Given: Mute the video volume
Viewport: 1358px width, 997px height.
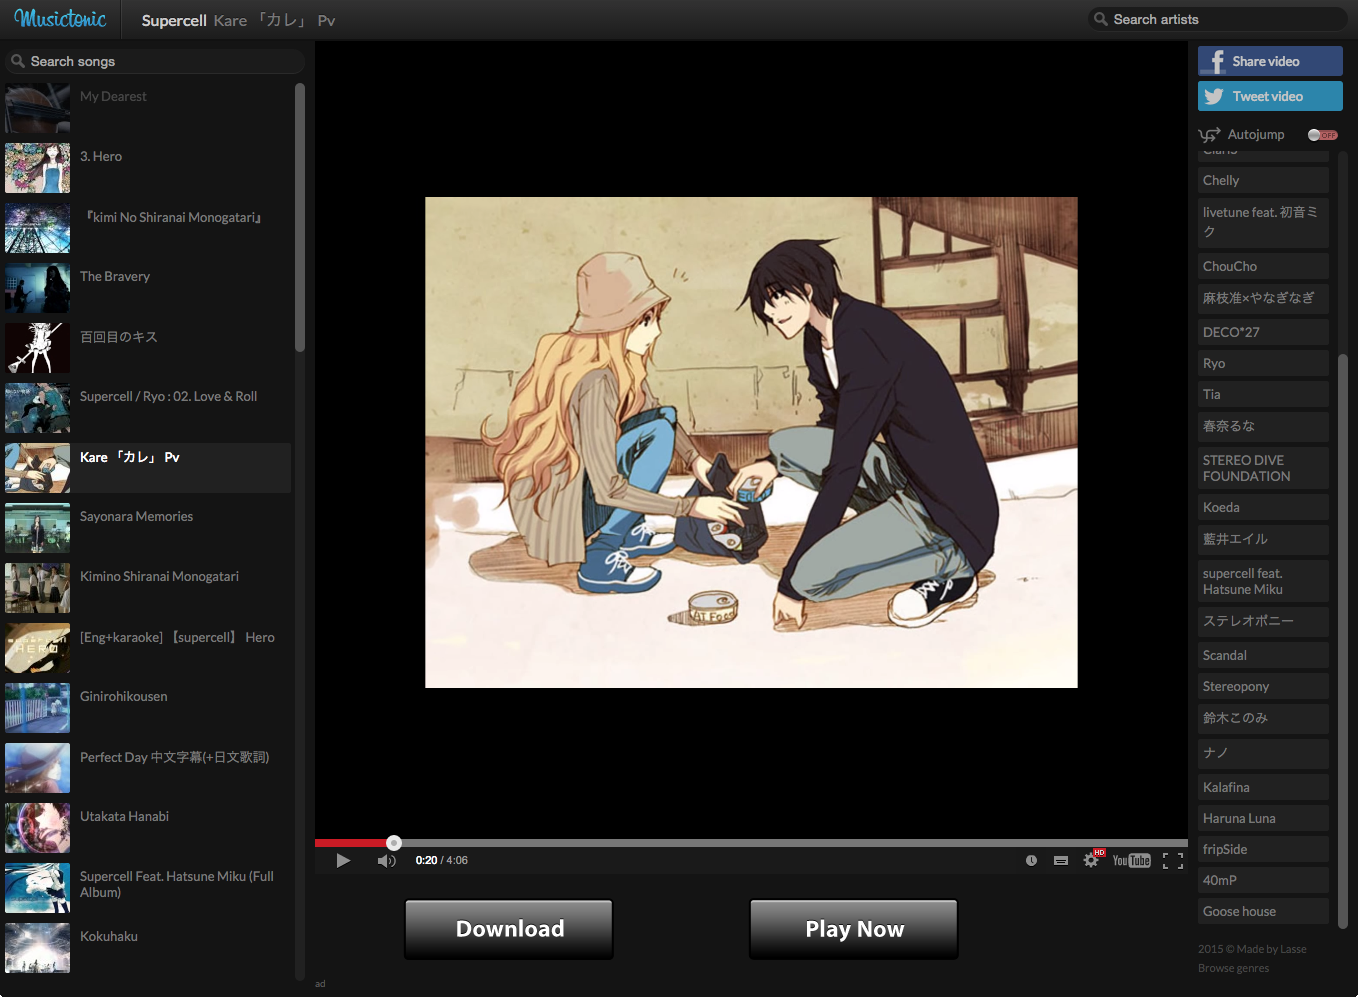Looking at the screenshot, I should (x=386, y=860).
